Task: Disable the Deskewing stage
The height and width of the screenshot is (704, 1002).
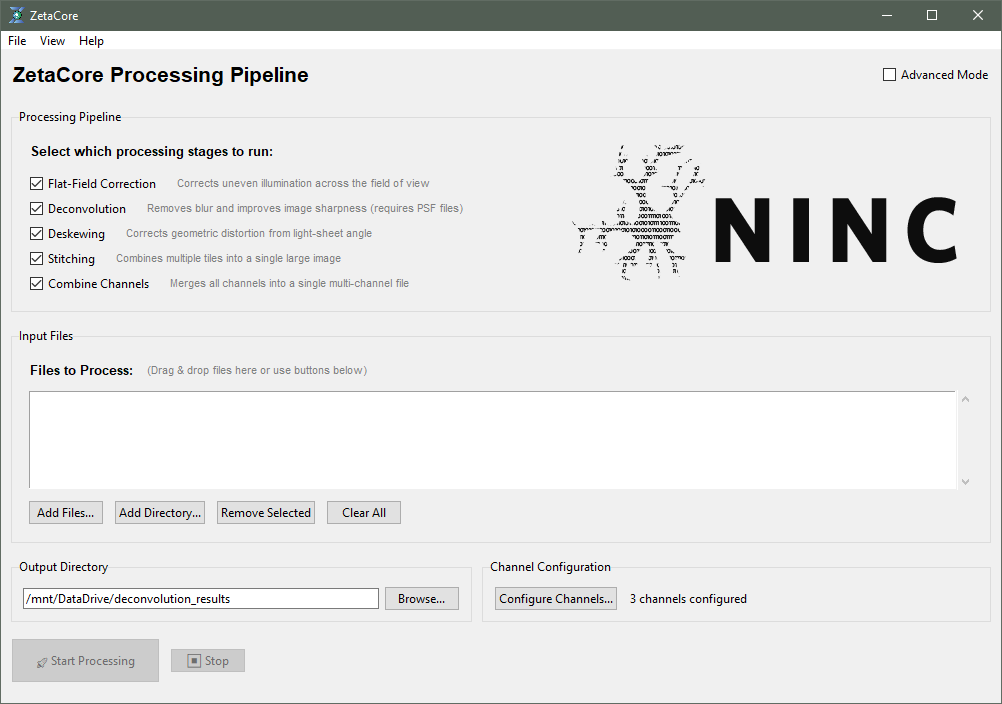Action: pos(37,234)
